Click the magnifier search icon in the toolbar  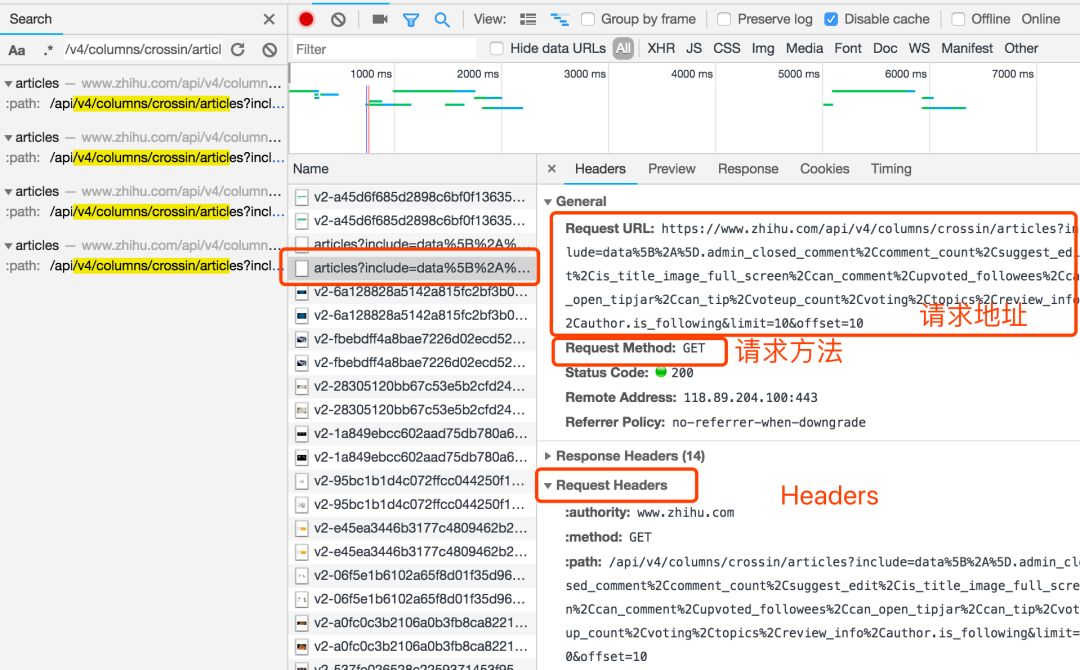pyautogui.click(x=441, y=19)
